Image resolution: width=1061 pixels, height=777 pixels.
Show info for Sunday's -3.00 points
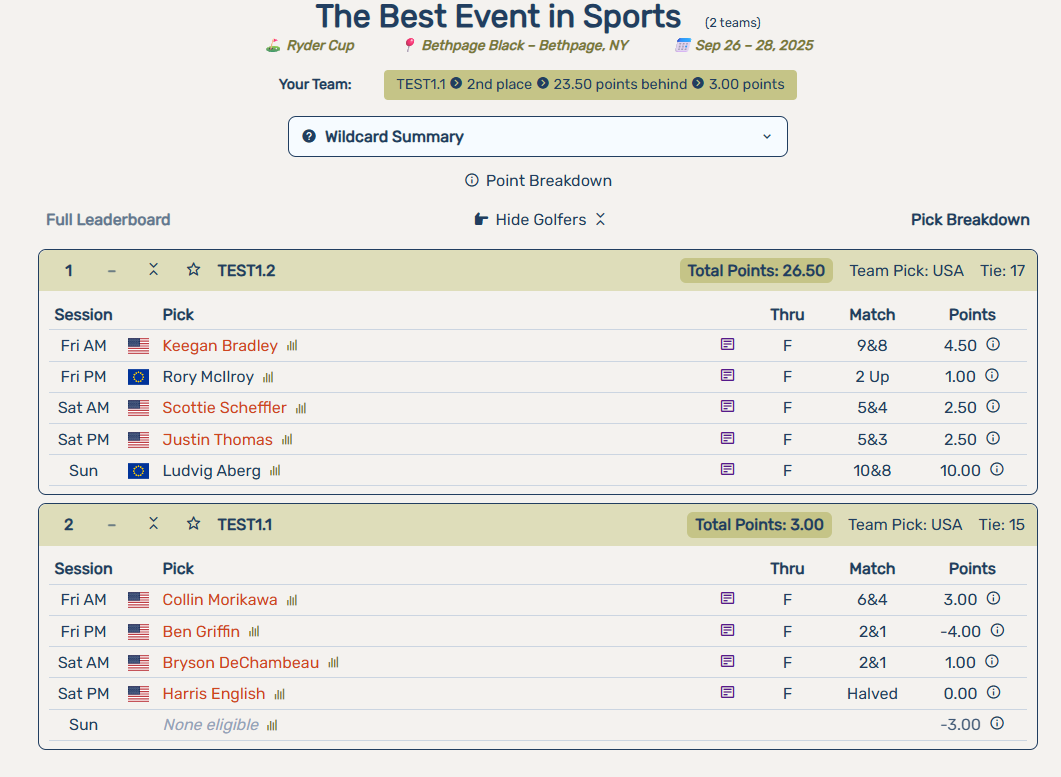tap(997, 724)
